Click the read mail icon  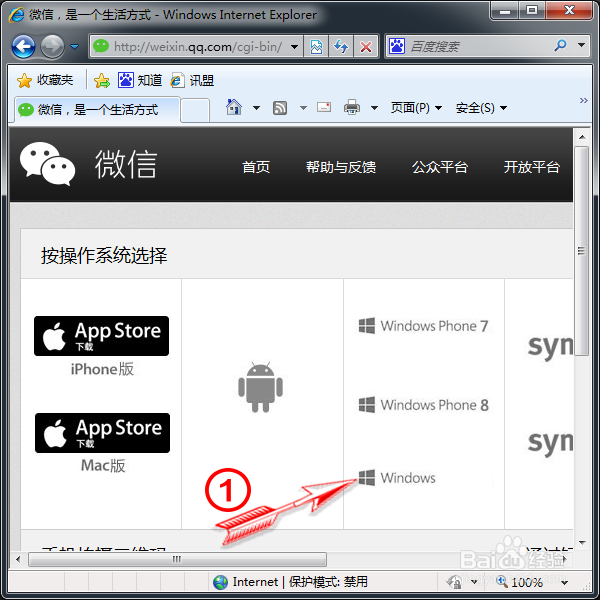click(324, 107)
